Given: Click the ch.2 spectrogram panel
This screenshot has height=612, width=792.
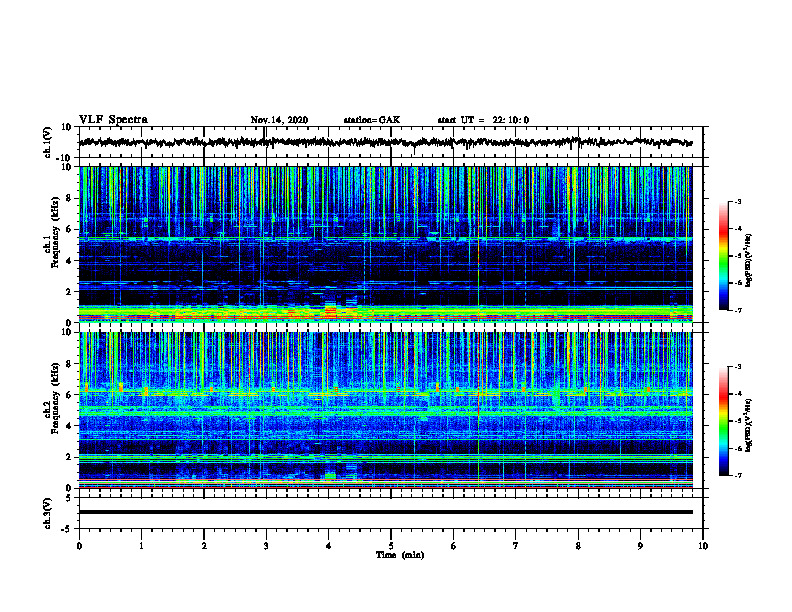Looking at the screenshot, I should (385, 410).
